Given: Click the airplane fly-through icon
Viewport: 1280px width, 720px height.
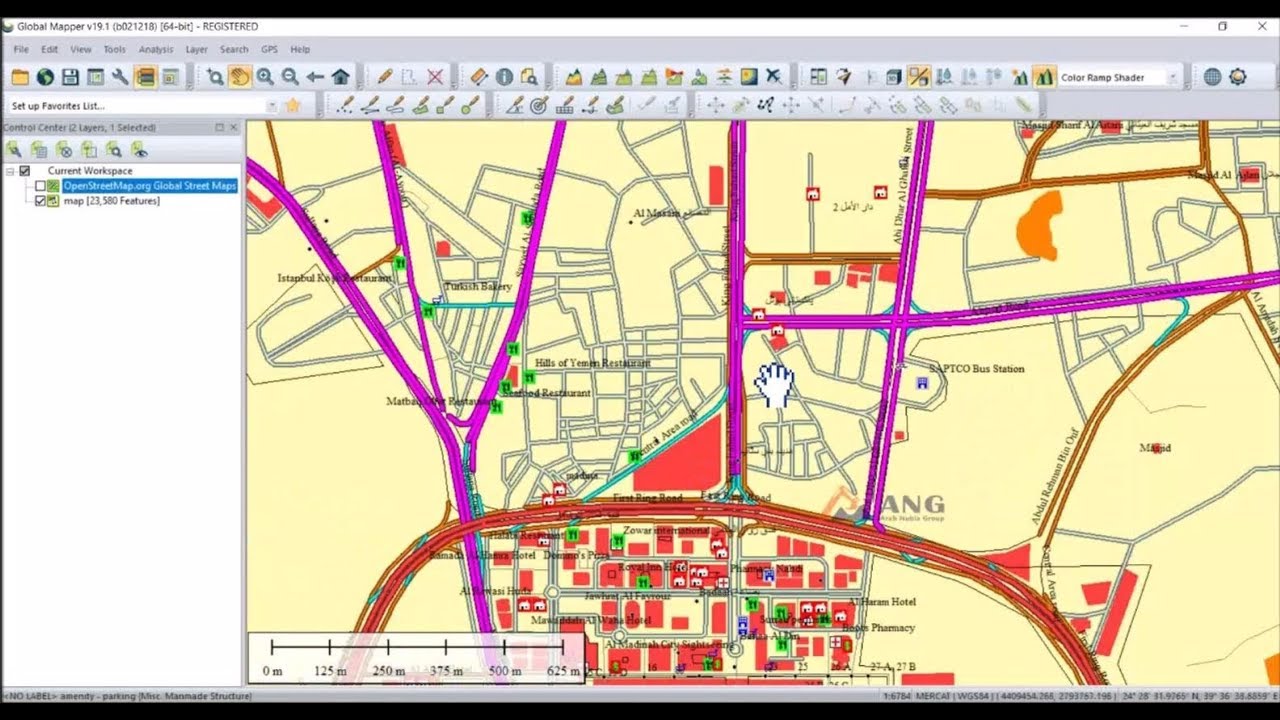Looking at the screenshot, I should coord(774,77).
